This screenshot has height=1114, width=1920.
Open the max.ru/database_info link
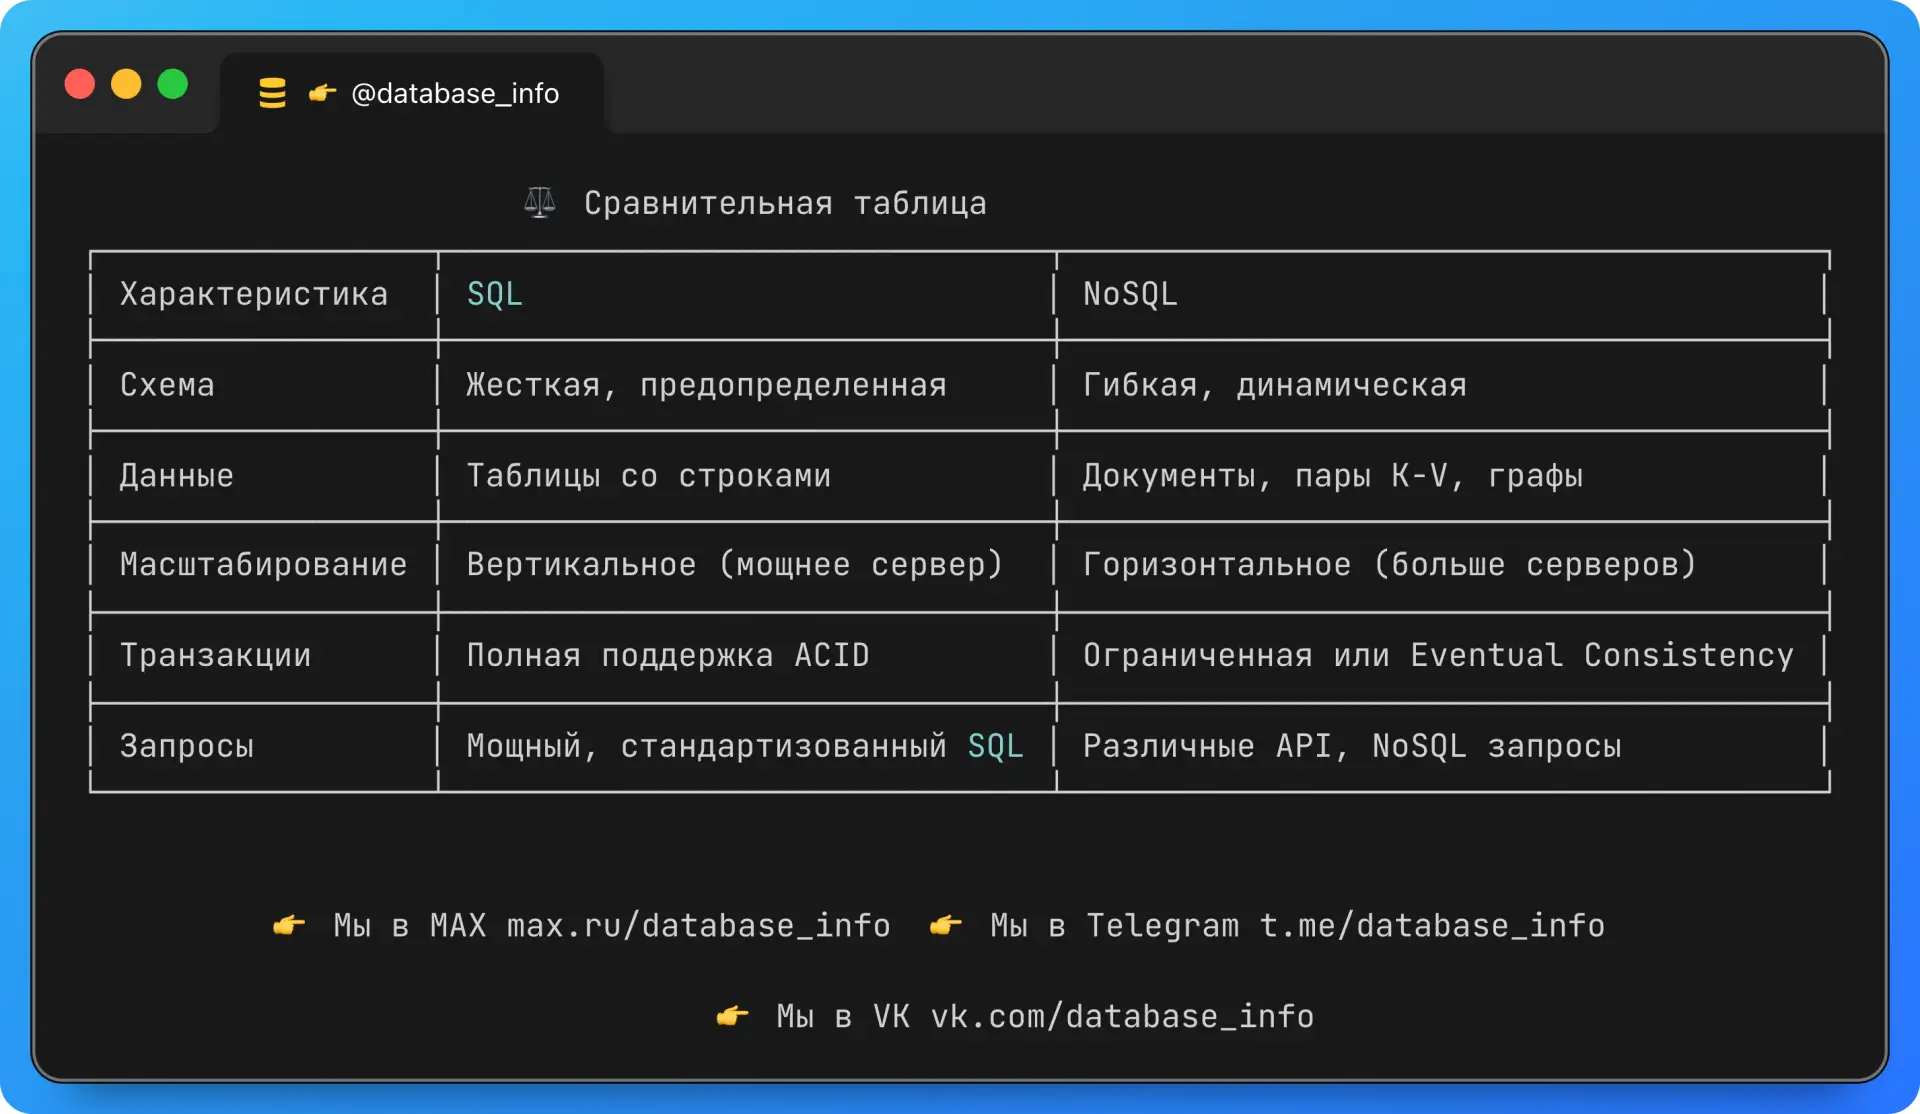coord(698,926)
